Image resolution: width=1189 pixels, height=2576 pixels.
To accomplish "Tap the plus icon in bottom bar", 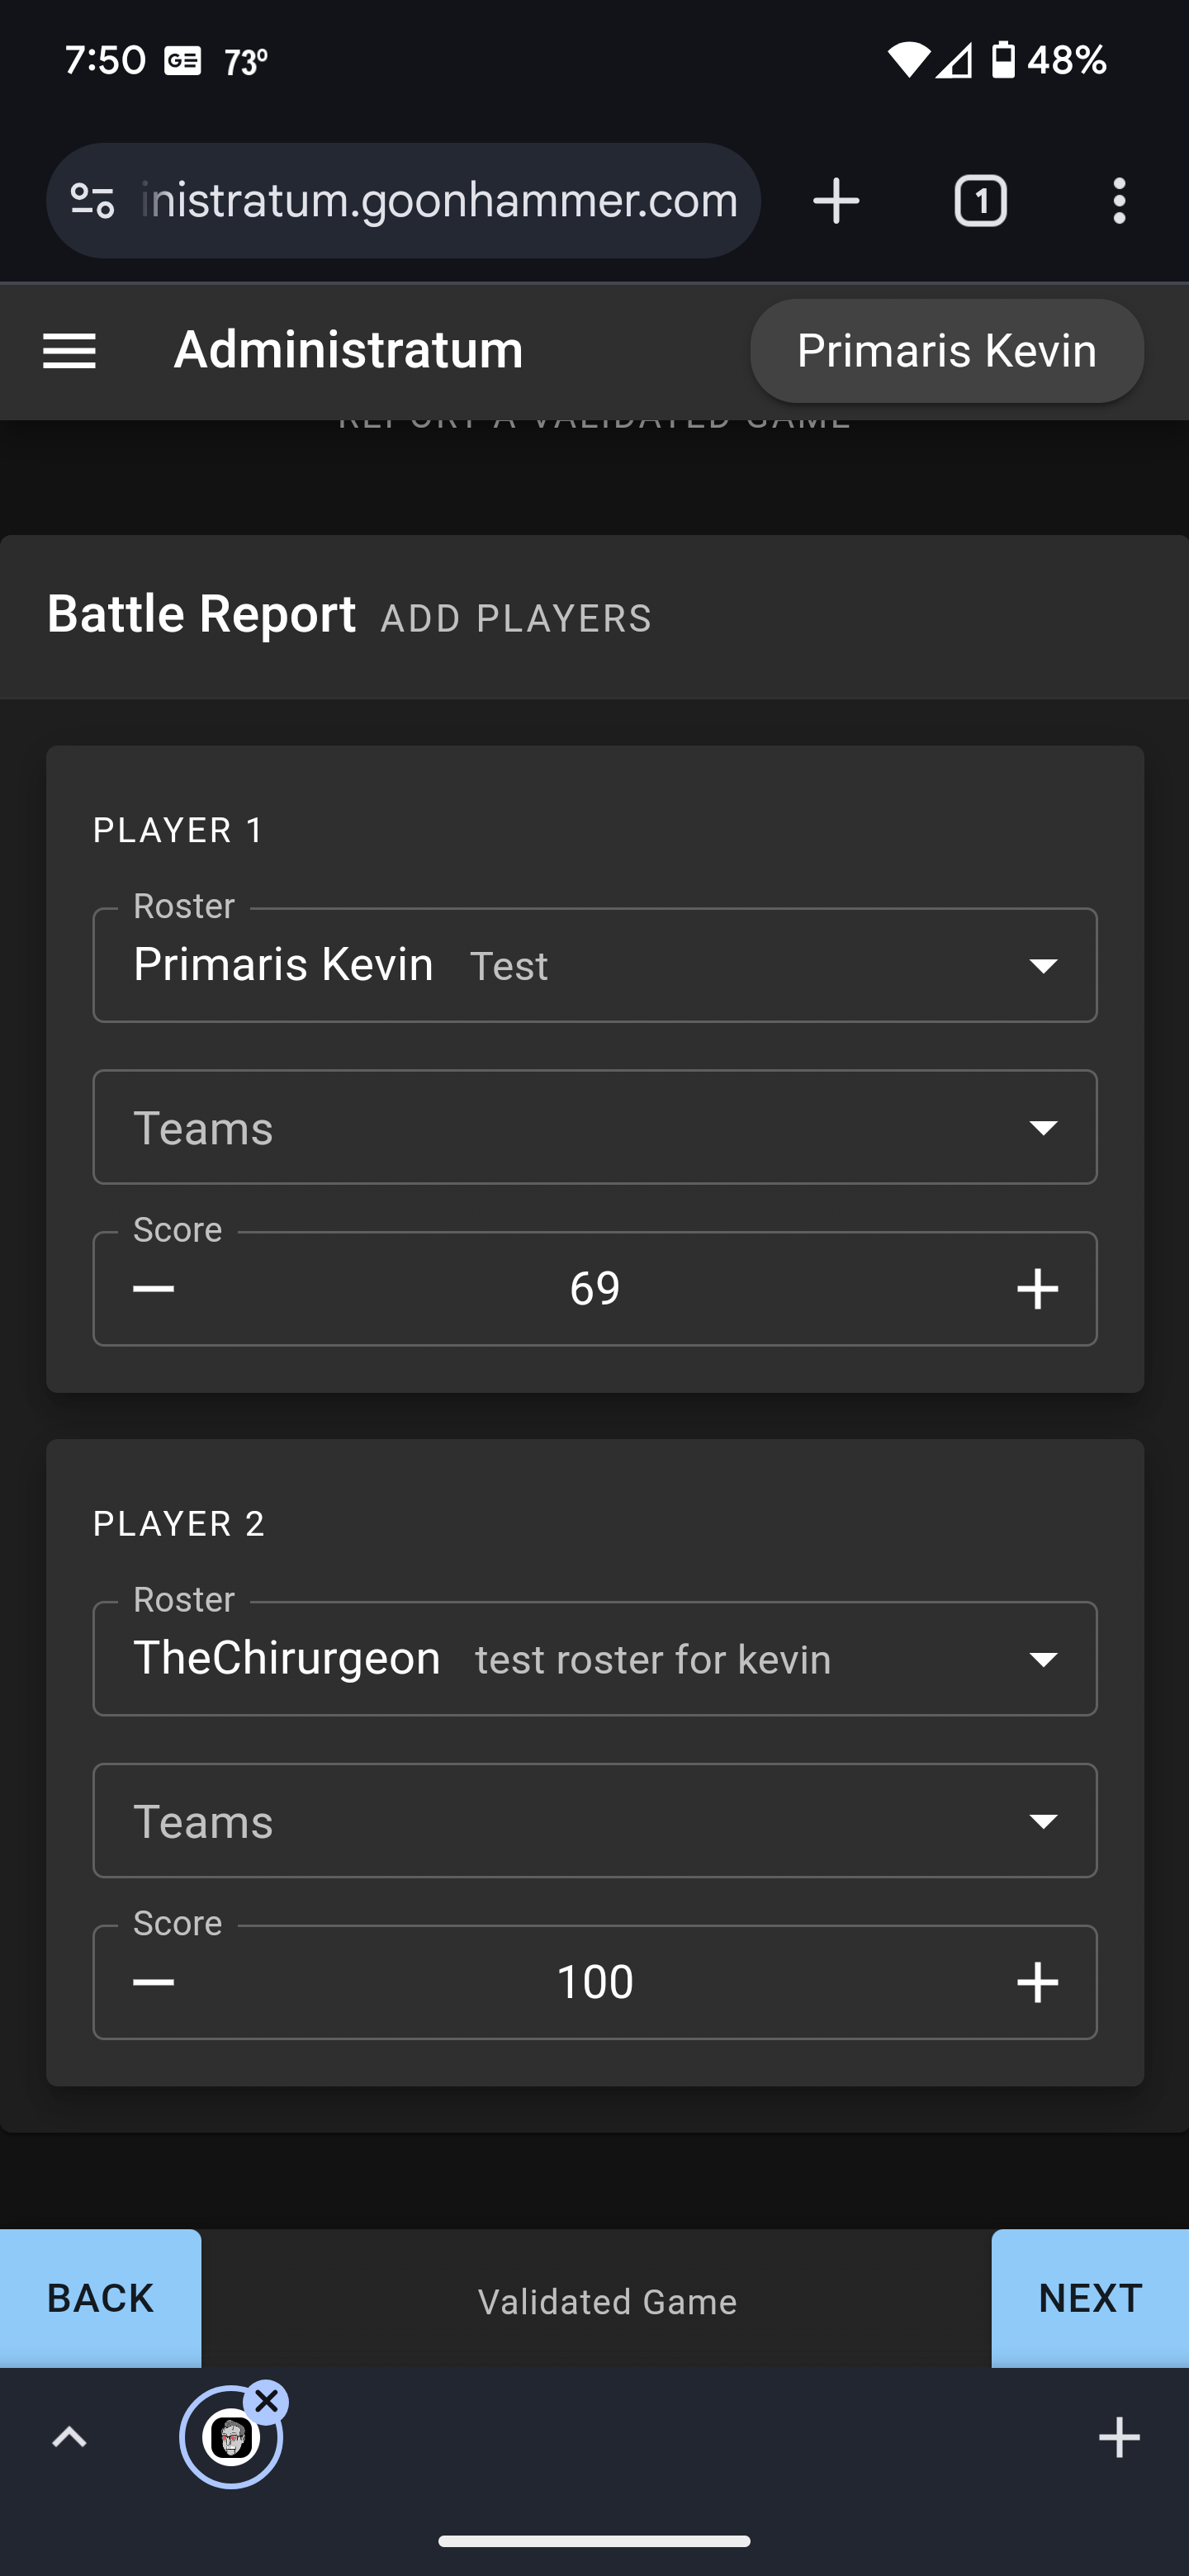I will tap(1119, 2437).
